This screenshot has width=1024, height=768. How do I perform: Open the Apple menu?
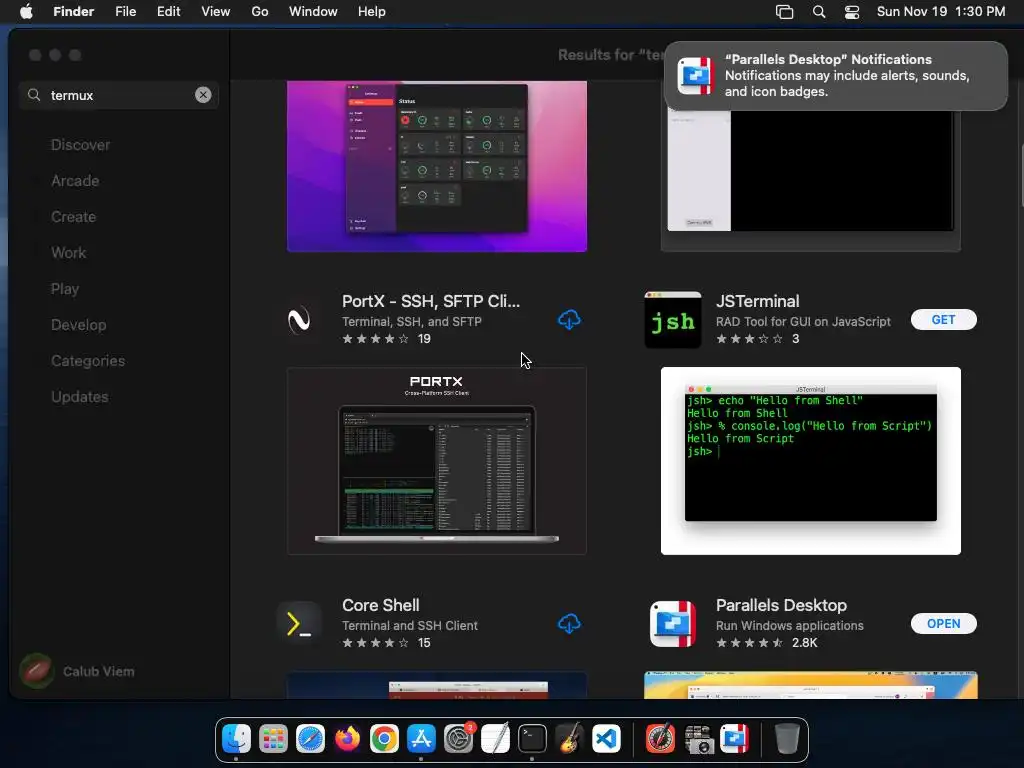click(x=26, y=12)
